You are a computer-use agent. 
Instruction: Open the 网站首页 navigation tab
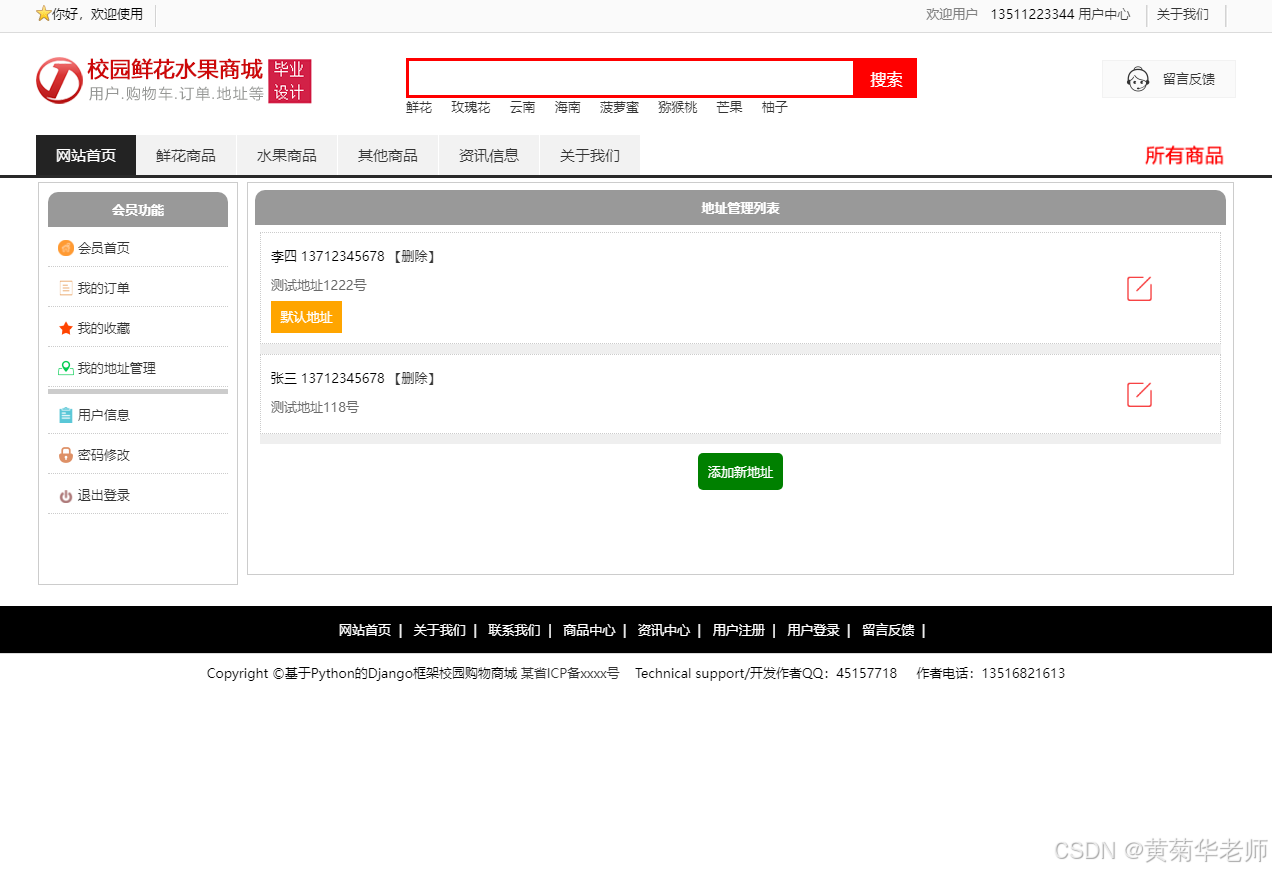86,155
